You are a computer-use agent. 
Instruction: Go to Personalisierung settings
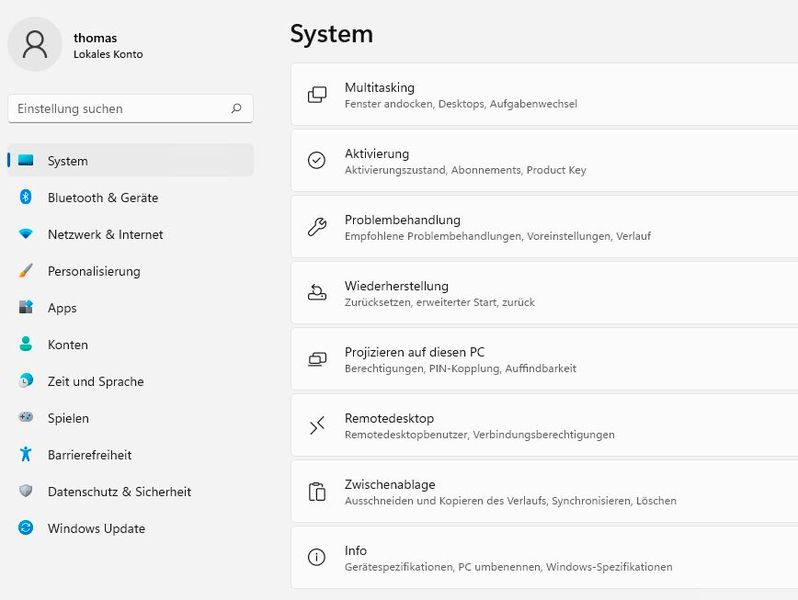[x=130, y=271]
